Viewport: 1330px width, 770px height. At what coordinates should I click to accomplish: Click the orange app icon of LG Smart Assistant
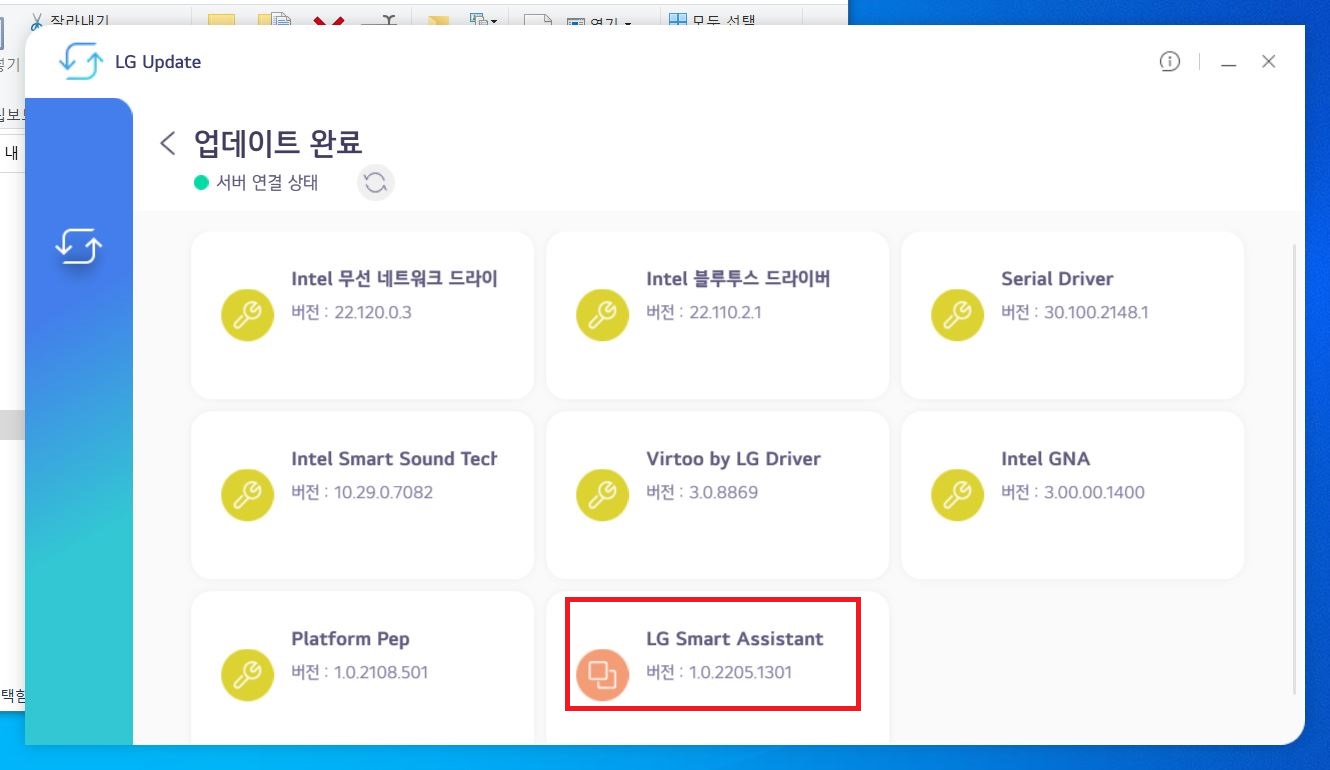coord(602,674)
